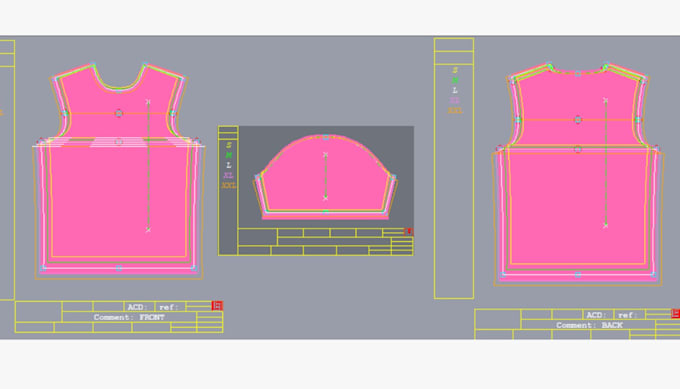Screen dimensions: 680x389
Task: Select grain line on BACK piece
Action: point(605,163)
